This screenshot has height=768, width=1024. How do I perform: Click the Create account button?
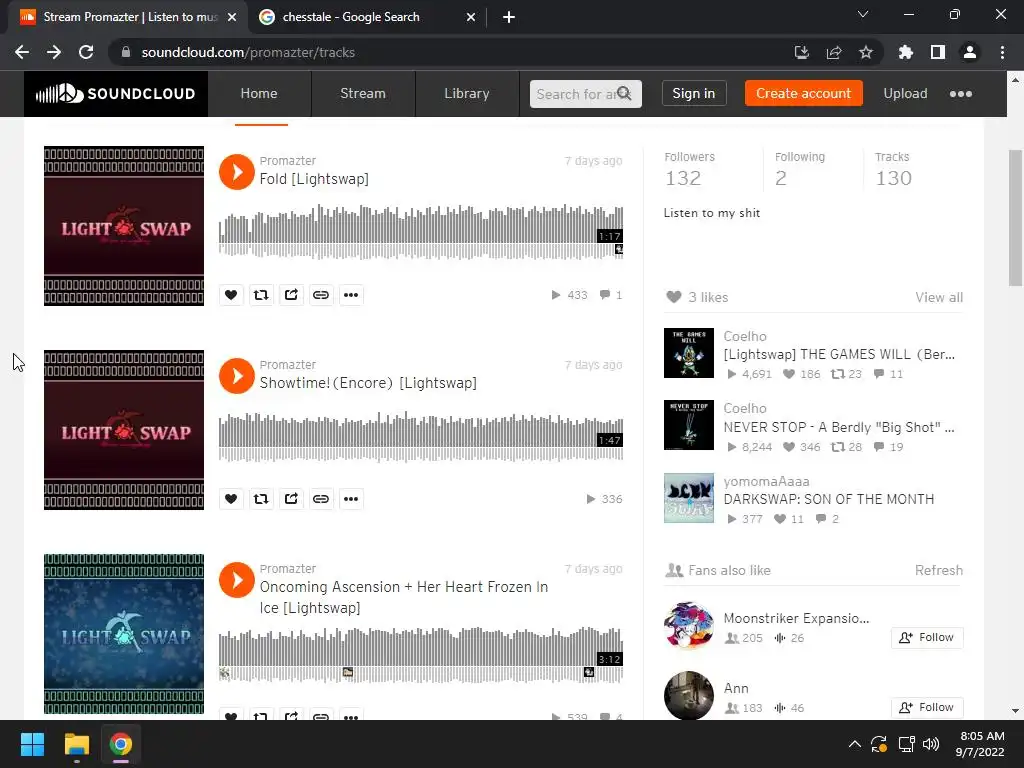coord(803,93)
